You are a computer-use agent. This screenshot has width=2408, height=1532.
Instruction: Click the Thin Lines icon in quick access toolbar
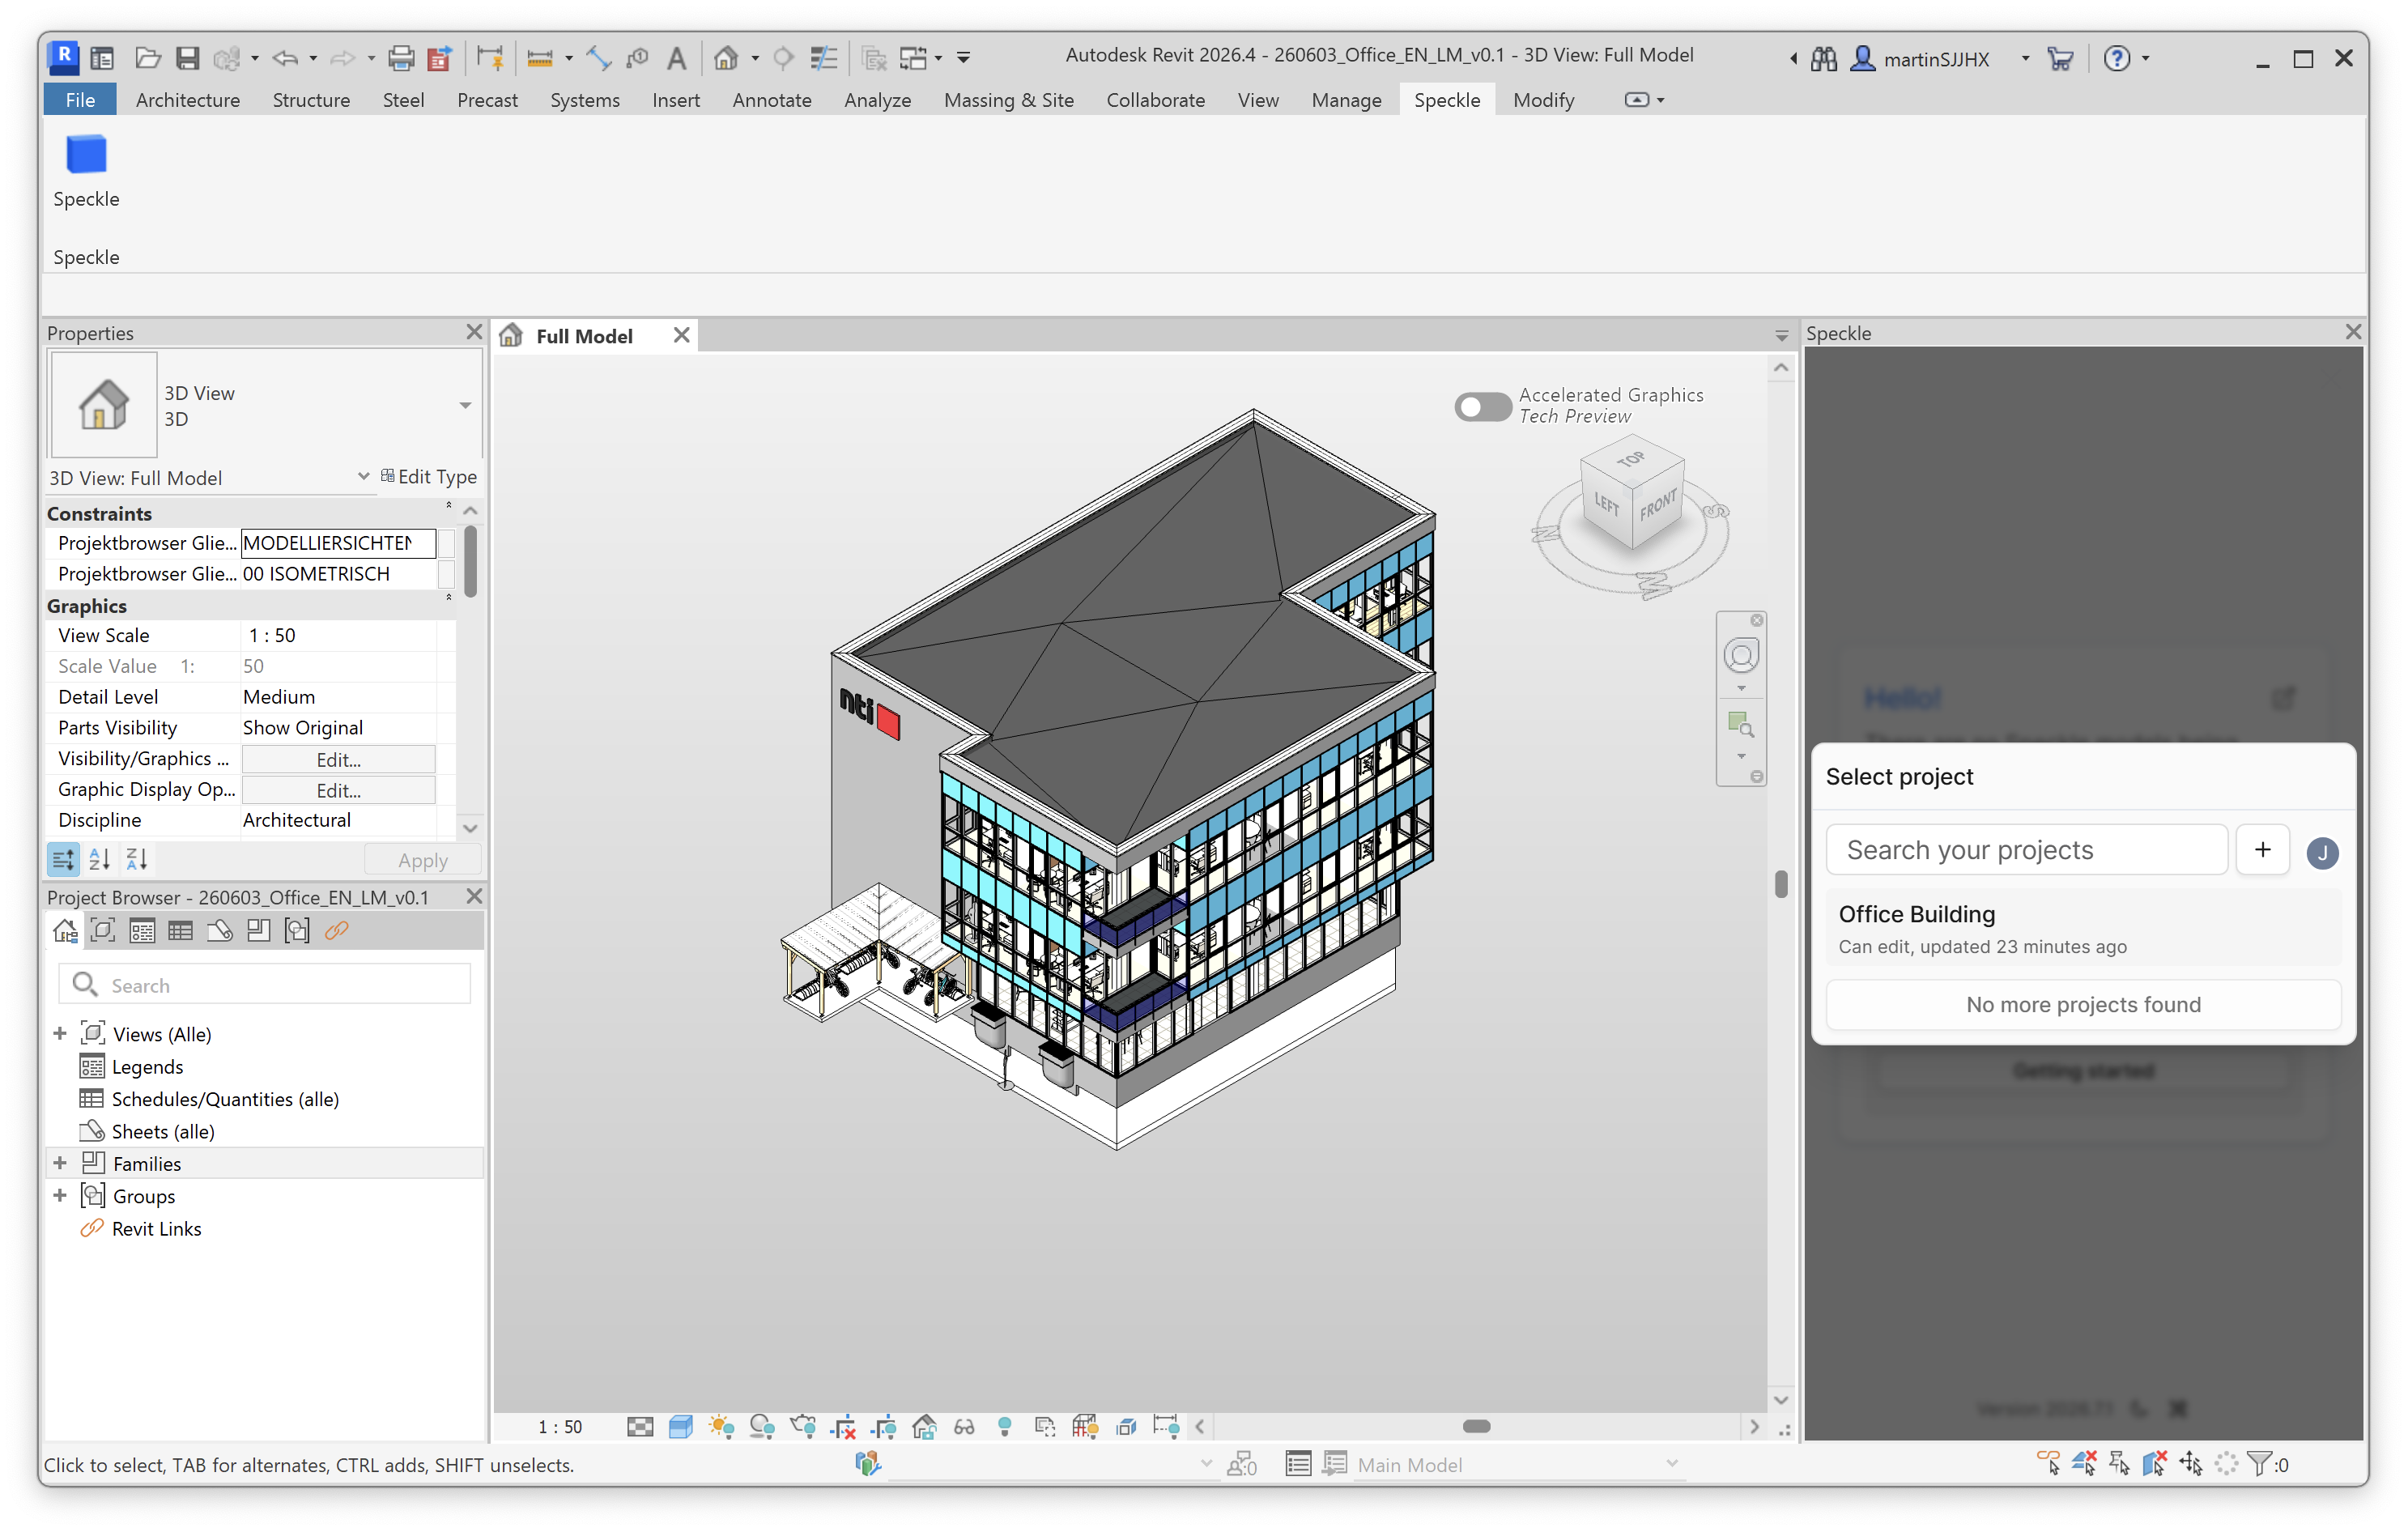pos(823,58)
